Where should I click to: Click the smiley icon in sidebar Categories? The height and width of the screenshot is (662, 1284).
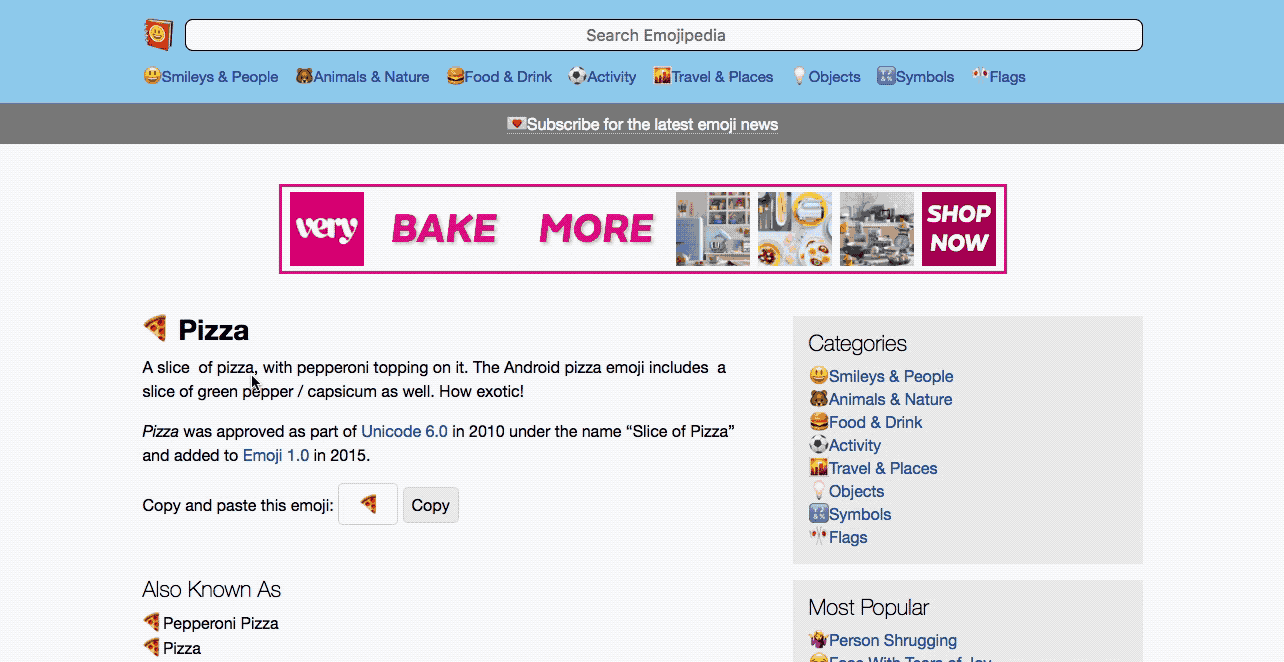[818, 376]
